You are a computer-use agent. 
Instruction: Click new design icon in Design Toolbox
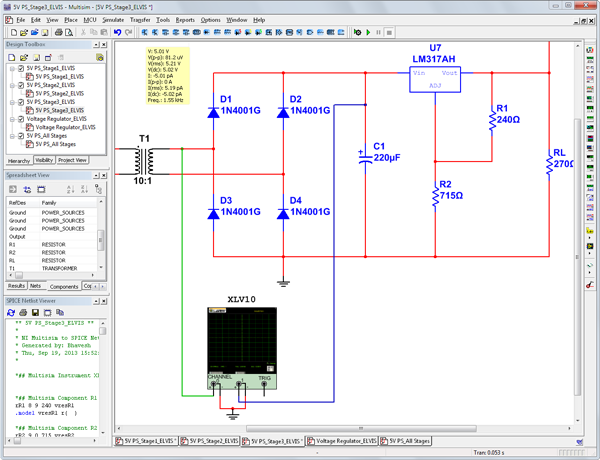[x=11, y=58]
